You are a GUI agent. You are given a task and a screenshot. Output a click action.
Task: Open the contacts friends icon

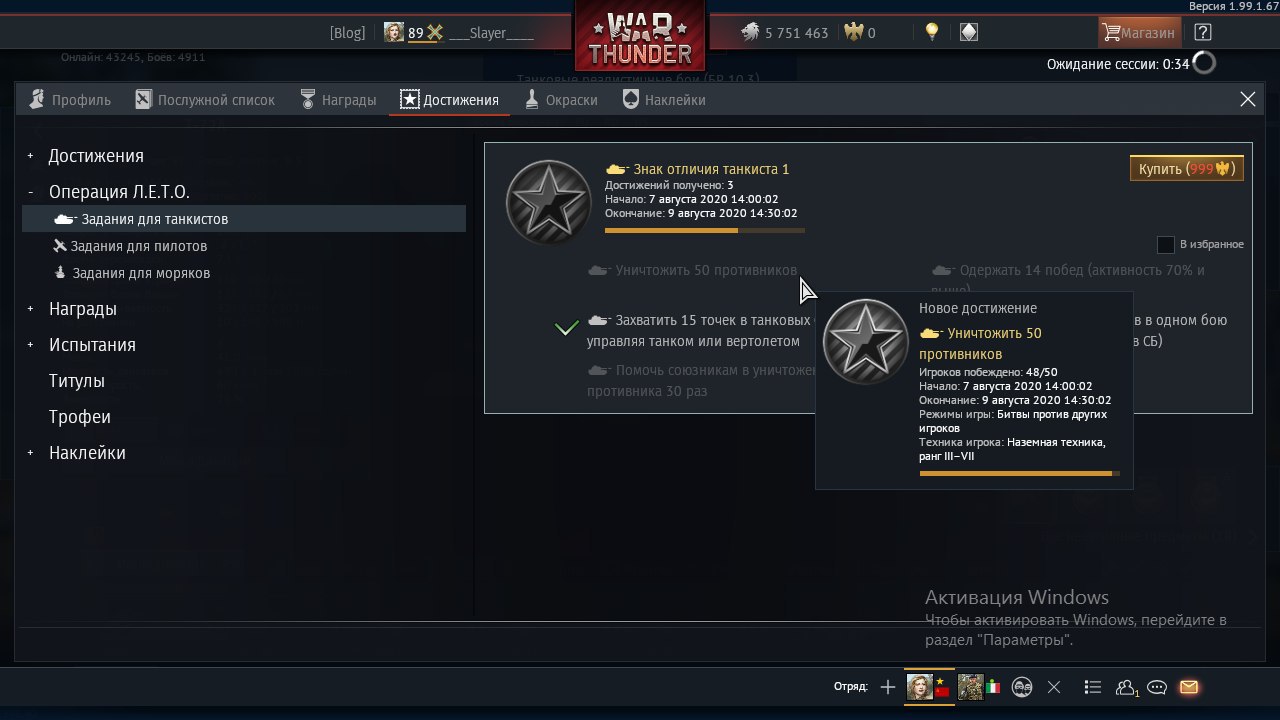coord(1127,687)
